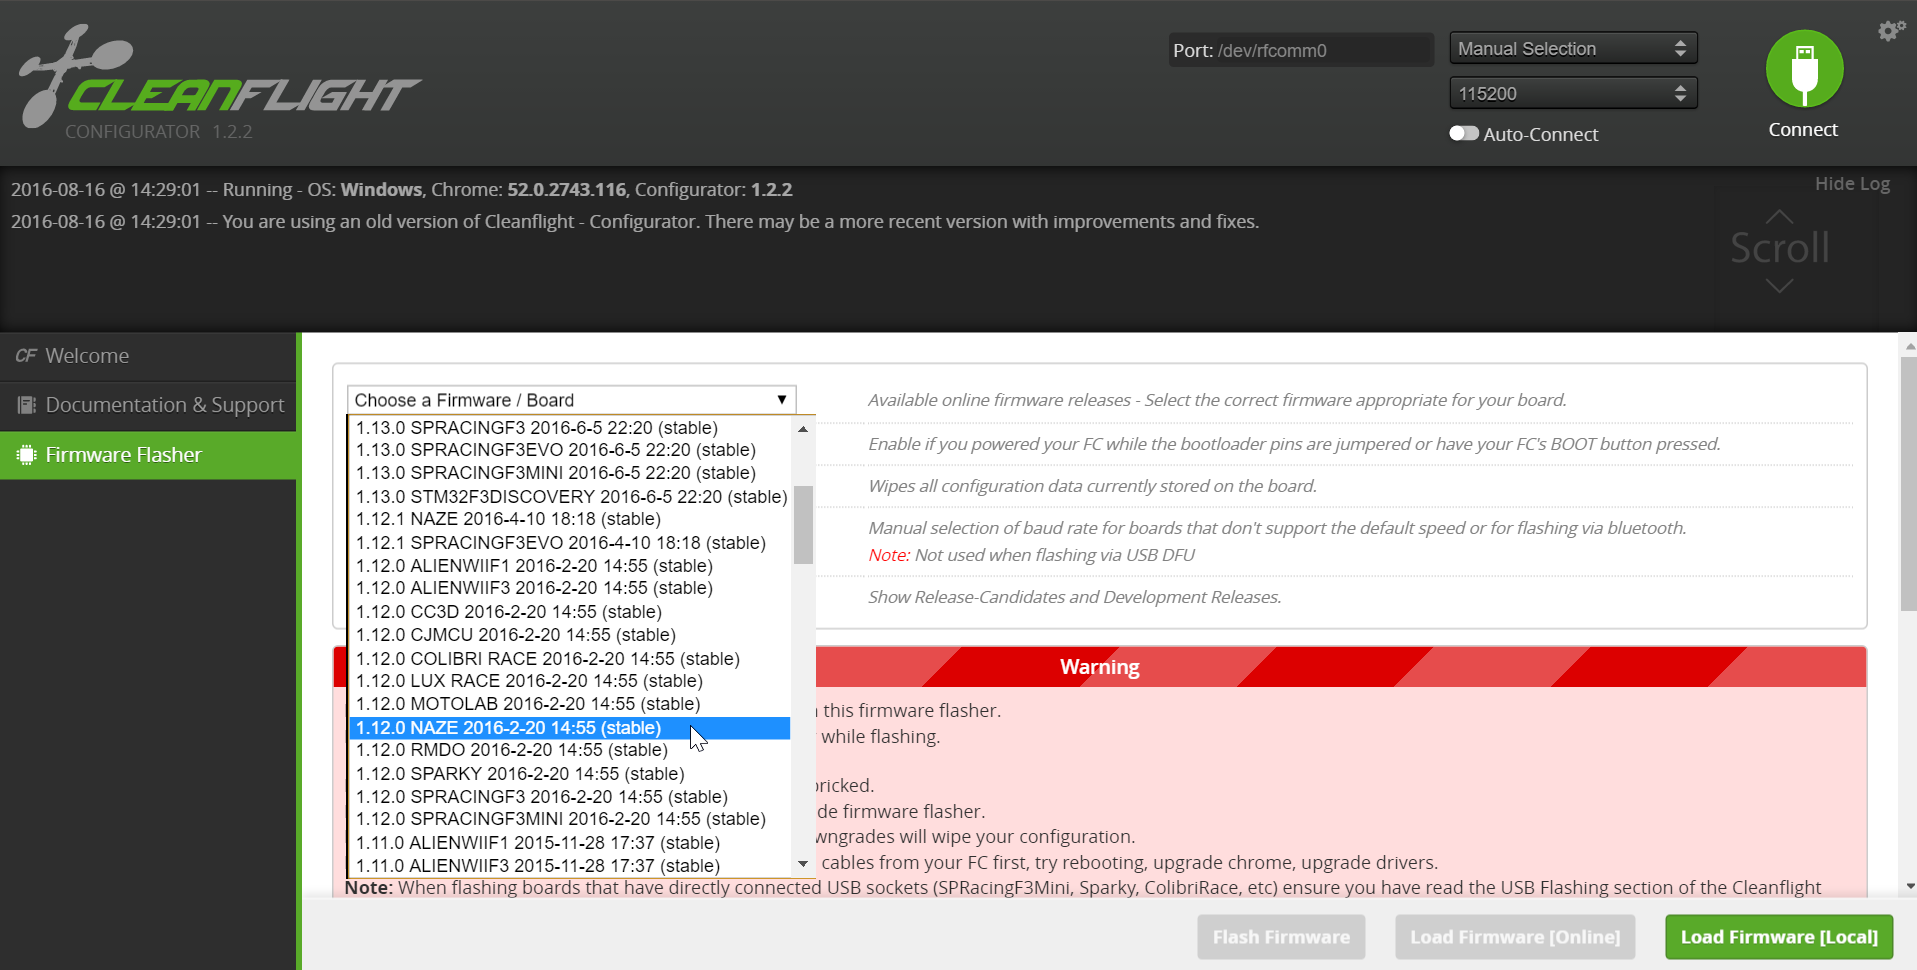Click the Connect label
Screen dimensions: 1917x970
pyautogui.click(x=1803, y=130)
